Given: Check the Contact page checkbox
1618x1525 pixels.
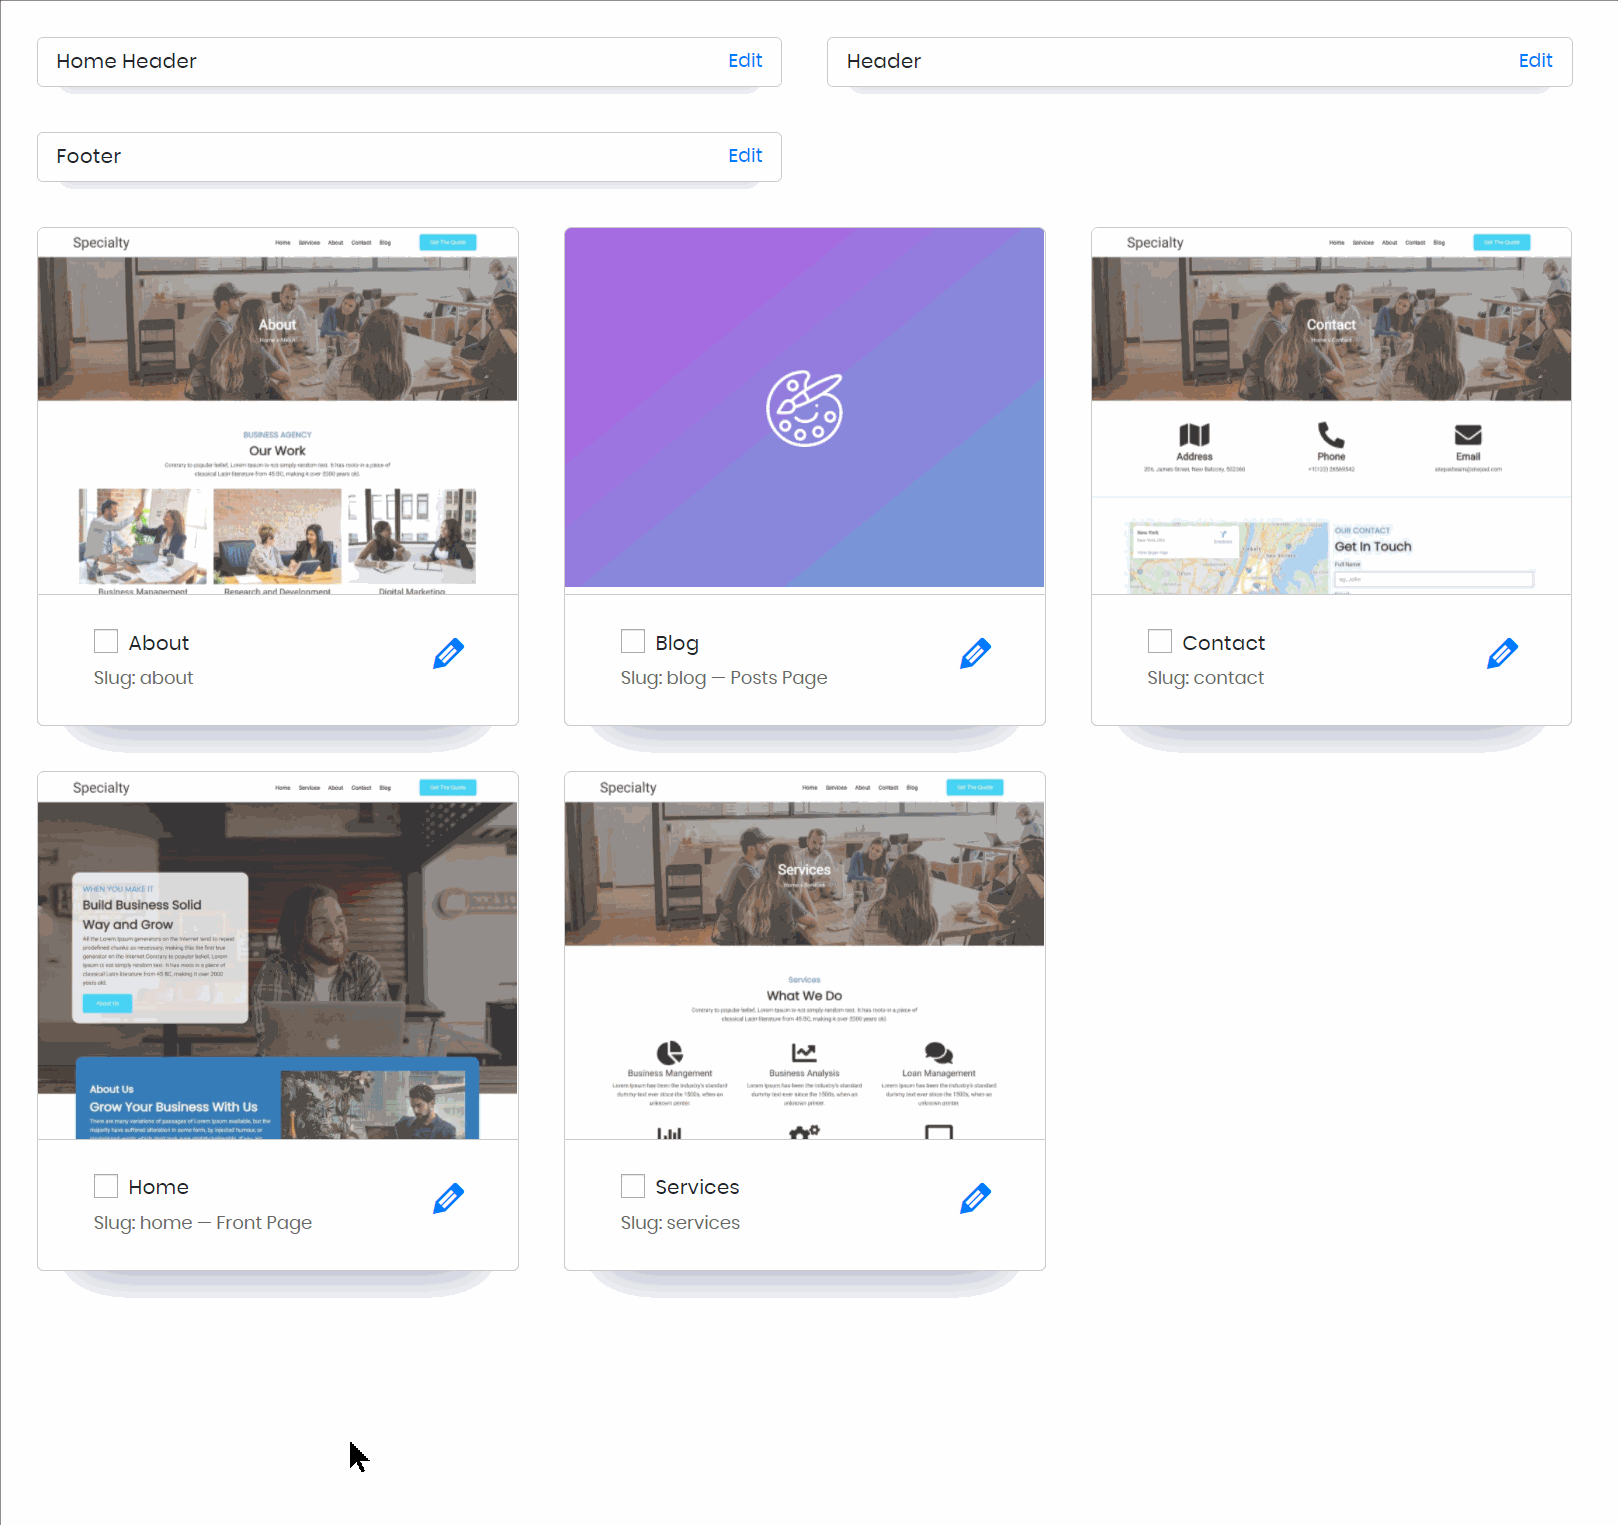Looking at the screenshot, I should 1160,641.
